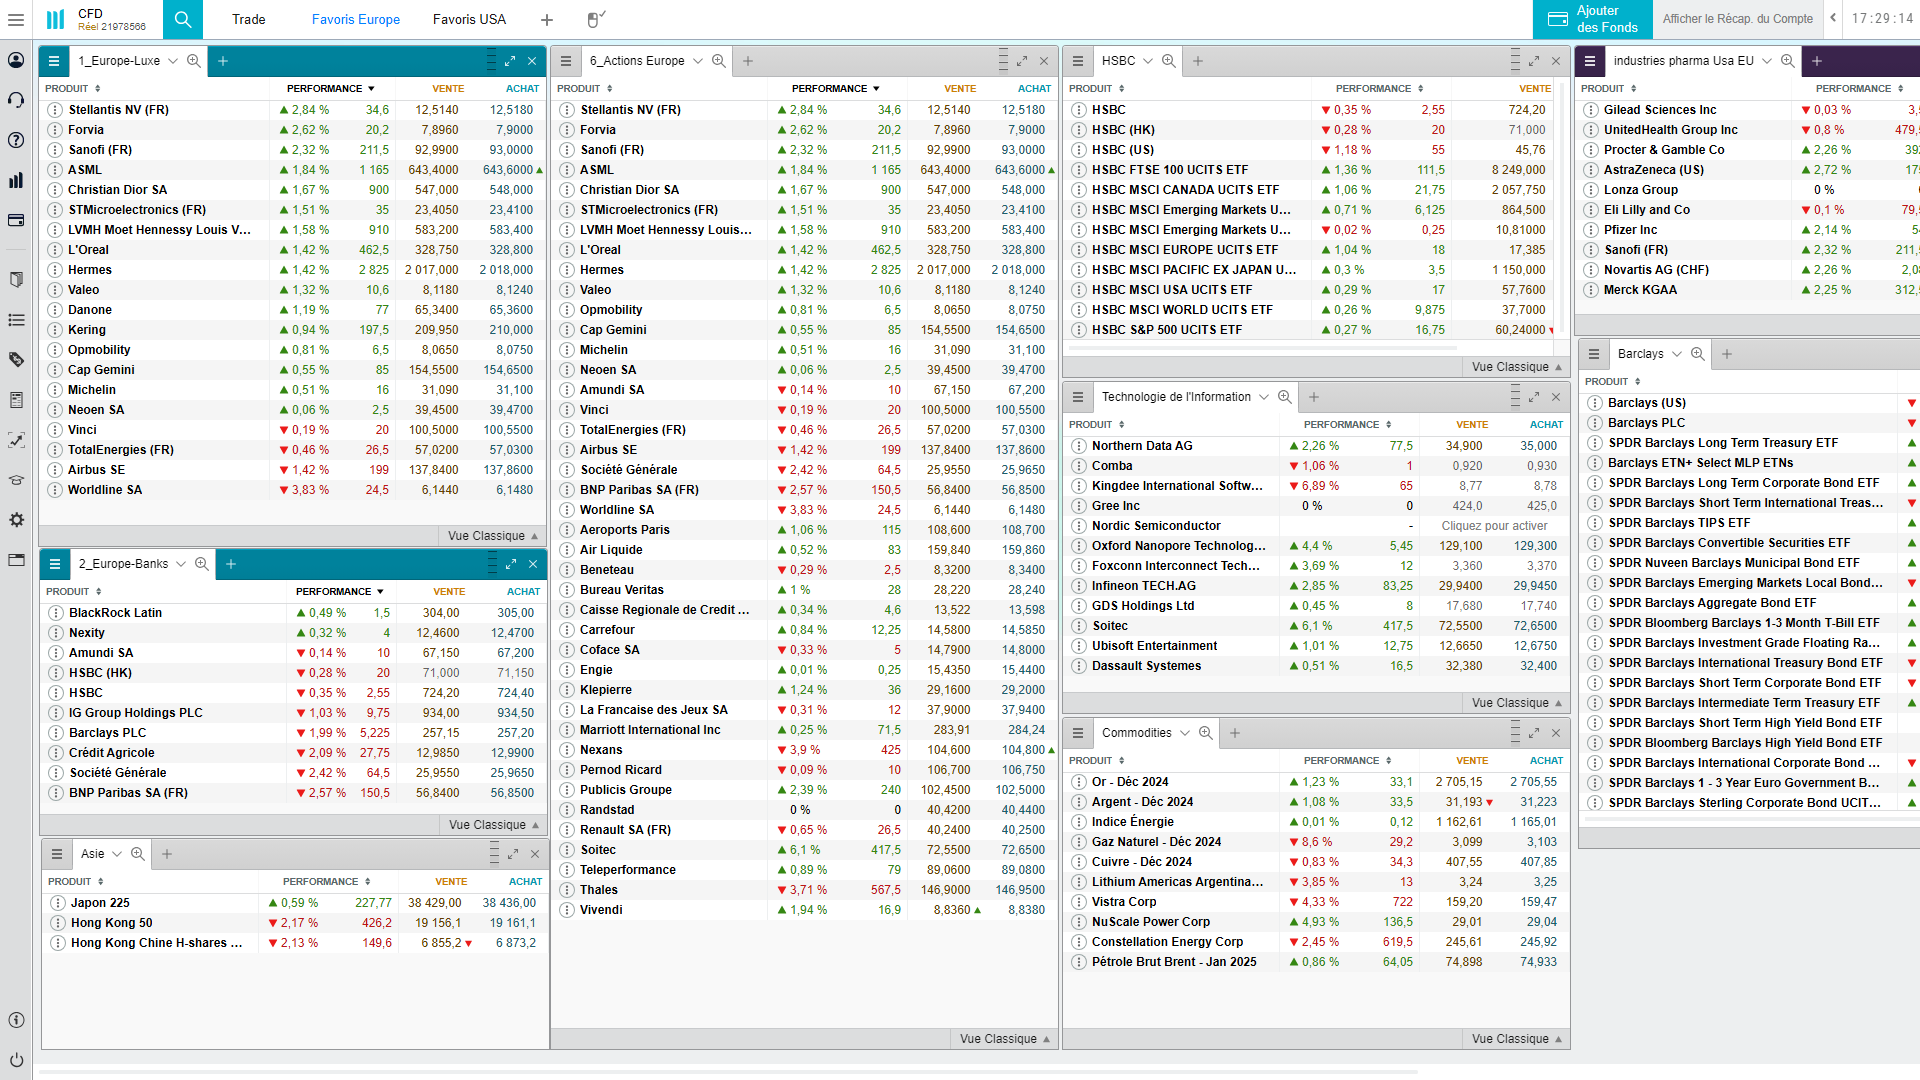The width and height of the screenshot is (1920, 1080).
Task: Open the settings gear in left sidebar
Action: point(16,520)
